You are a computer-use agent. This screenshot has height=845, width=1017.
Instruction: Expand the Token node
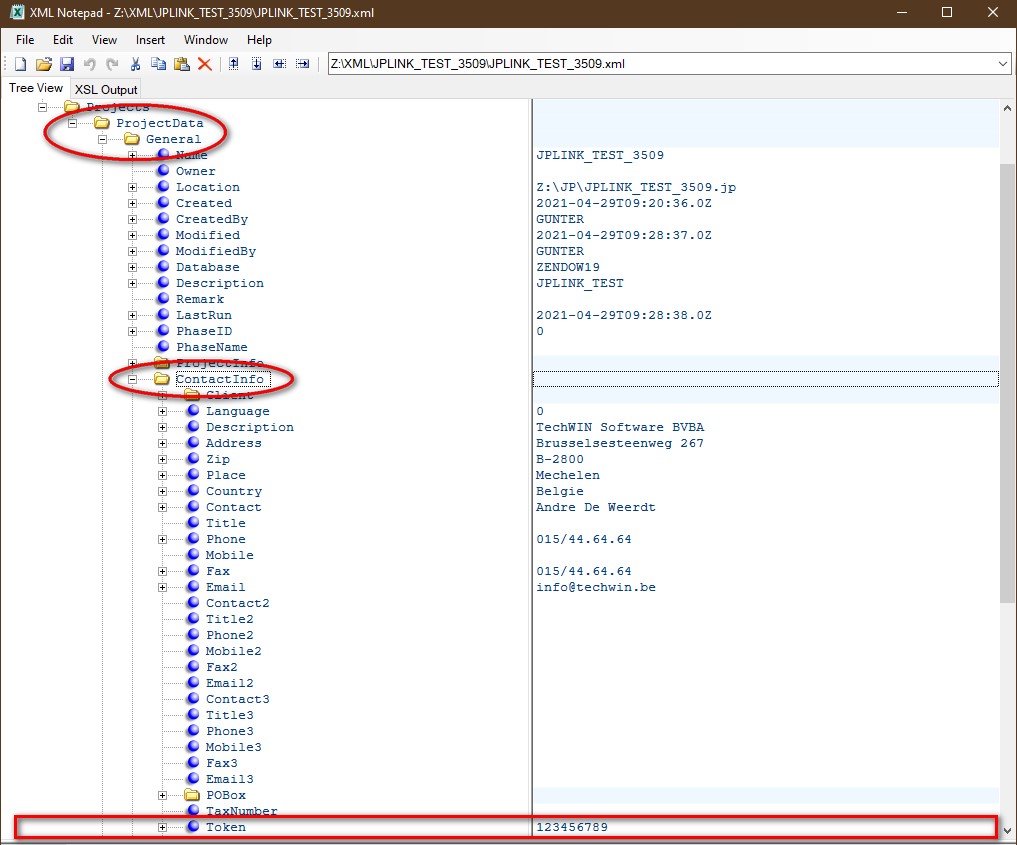coord(162,827)
